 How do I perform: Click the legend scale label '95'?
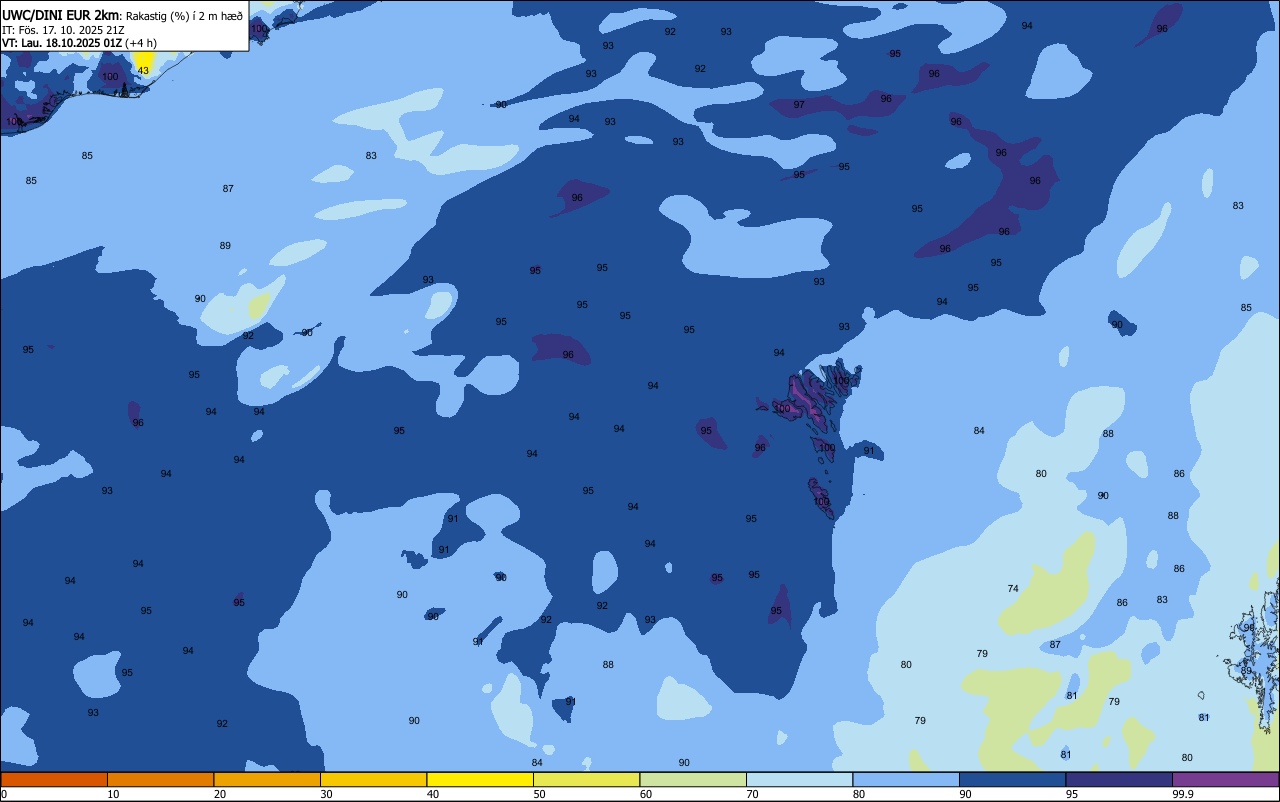[1071, 794]
